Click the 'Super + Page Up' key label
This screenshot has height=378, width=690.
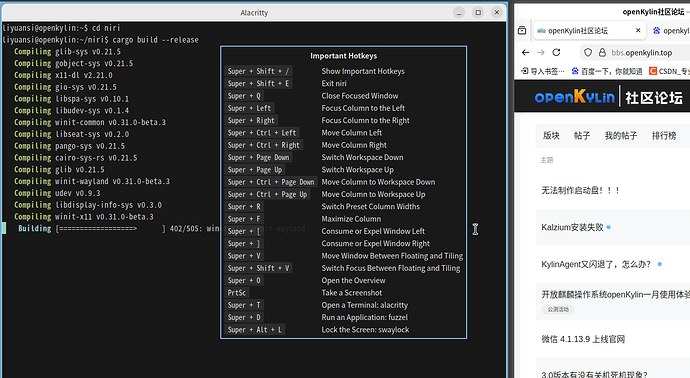[x=255, y=170]
